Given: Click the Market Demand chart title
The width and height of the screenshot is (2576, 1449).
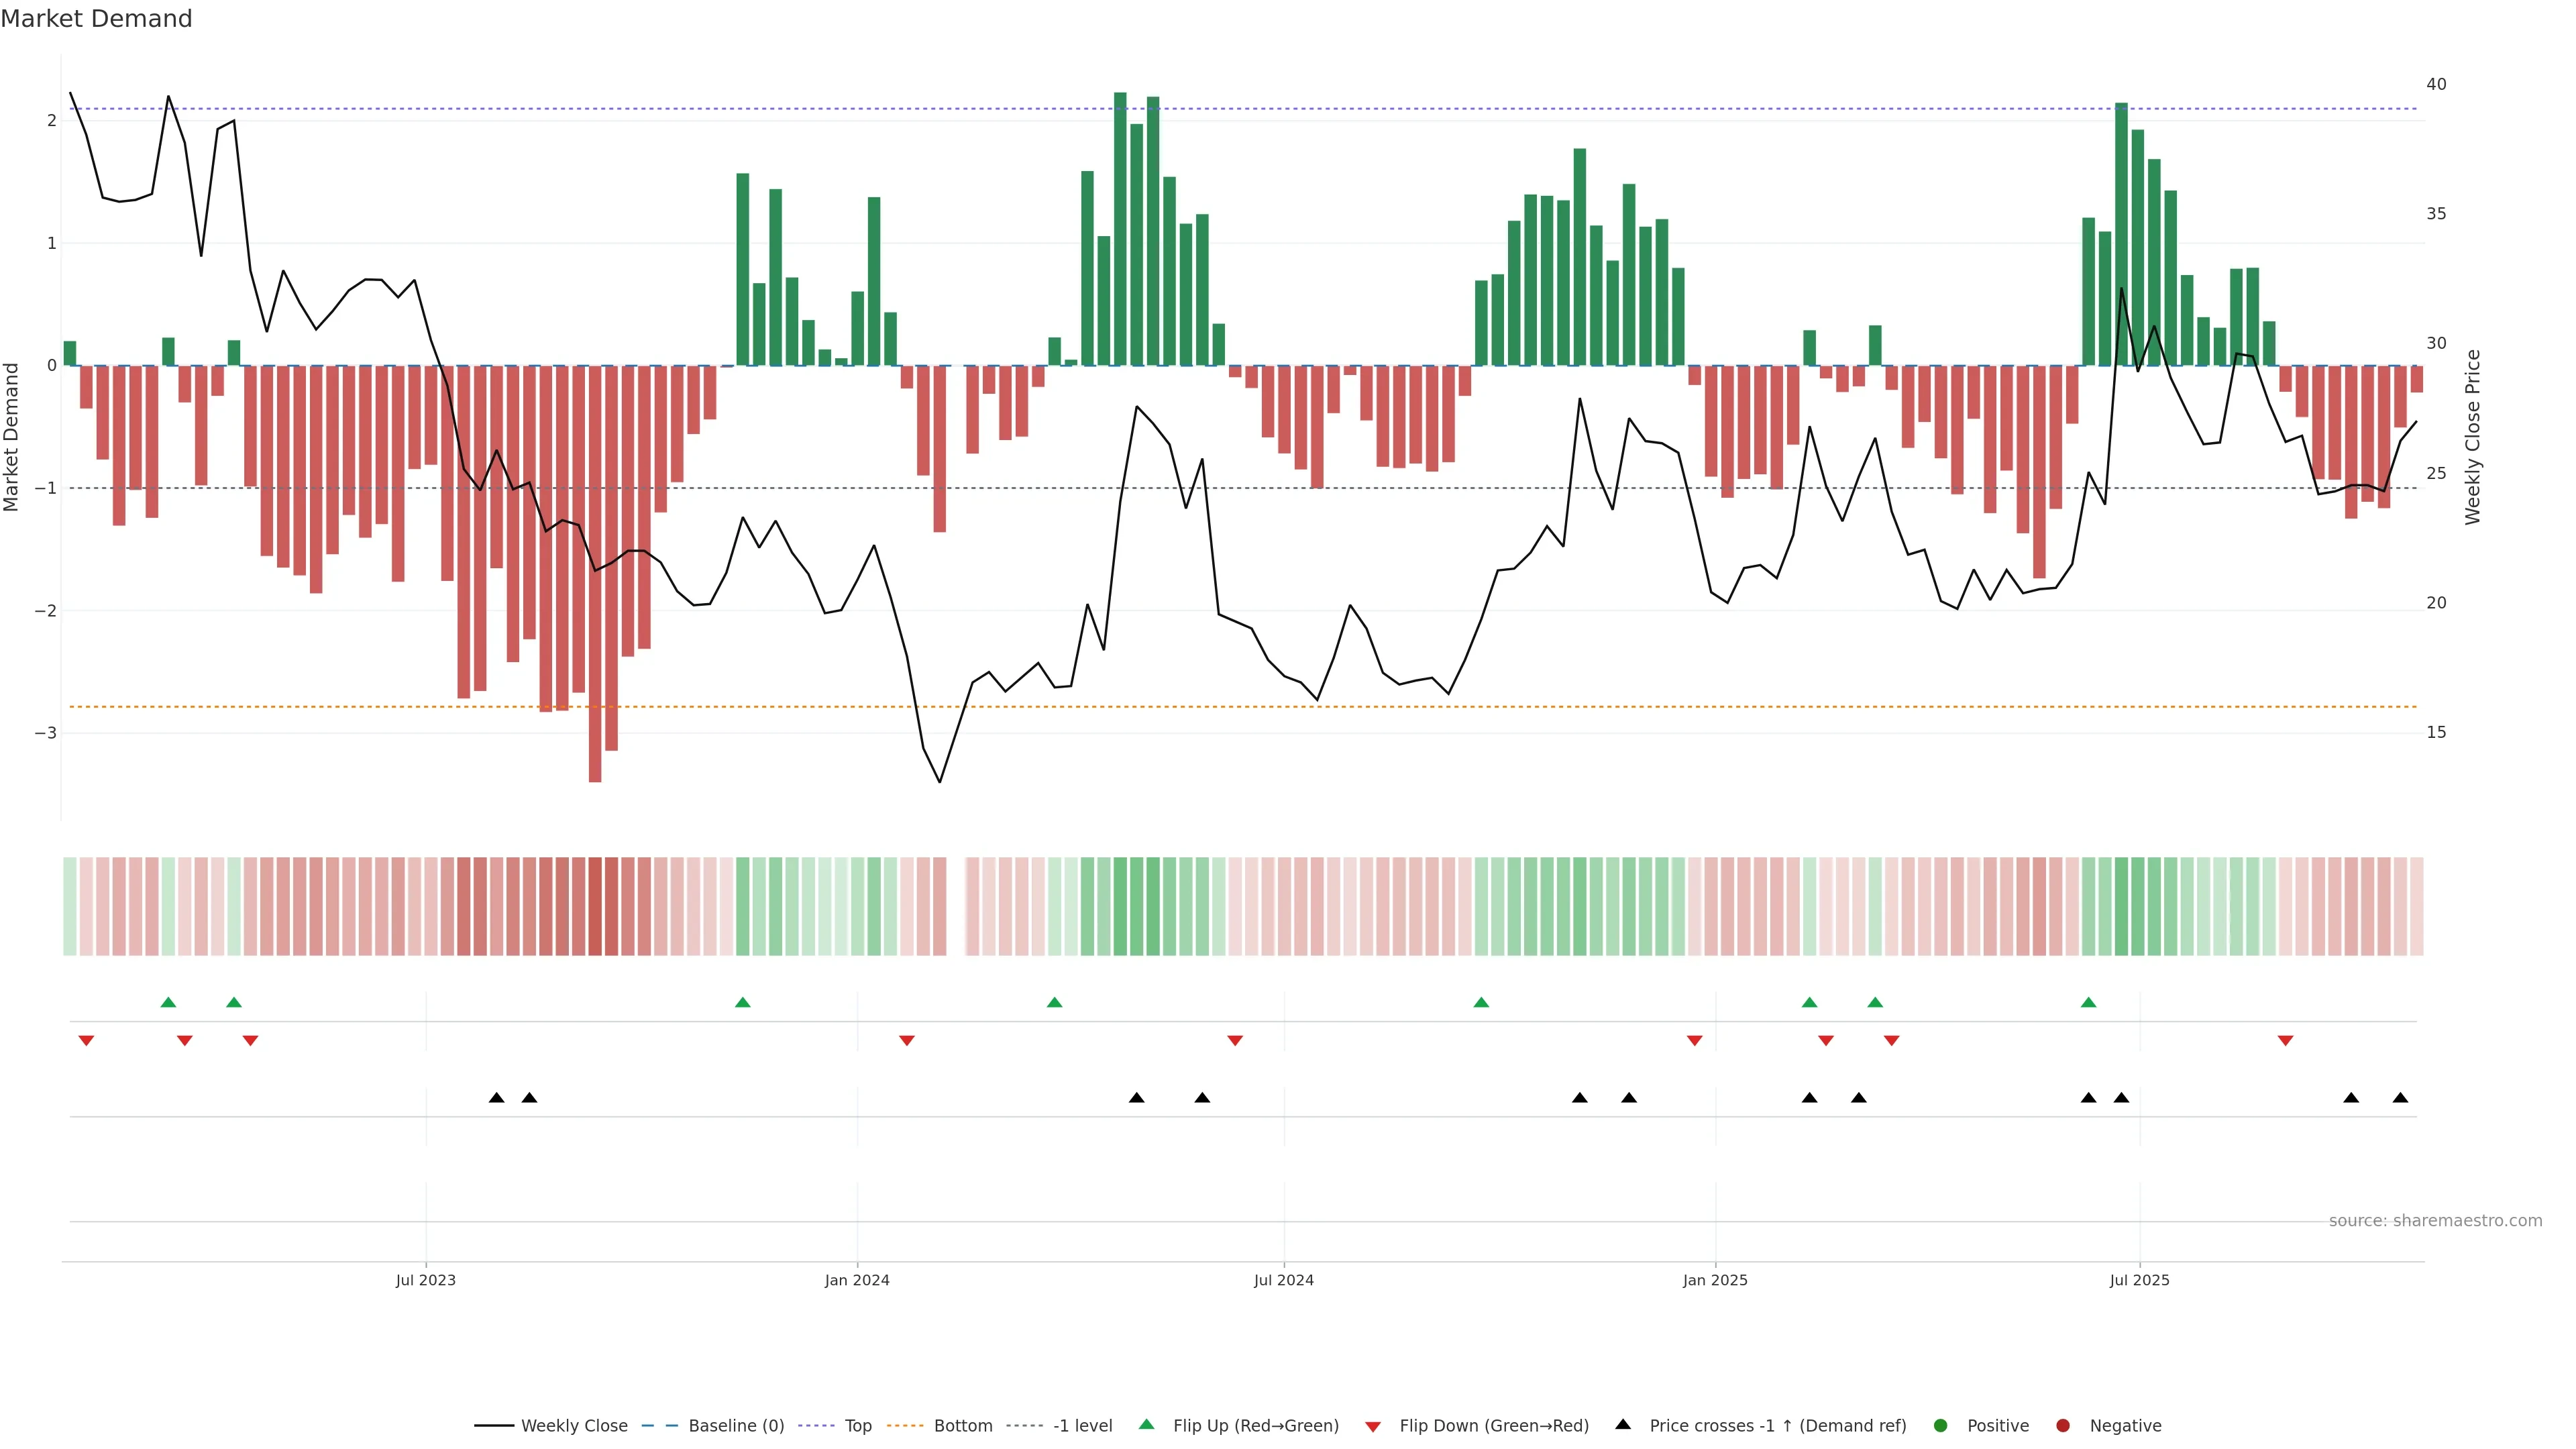Looking at the screenshot, I should click(x=96, y=19).
